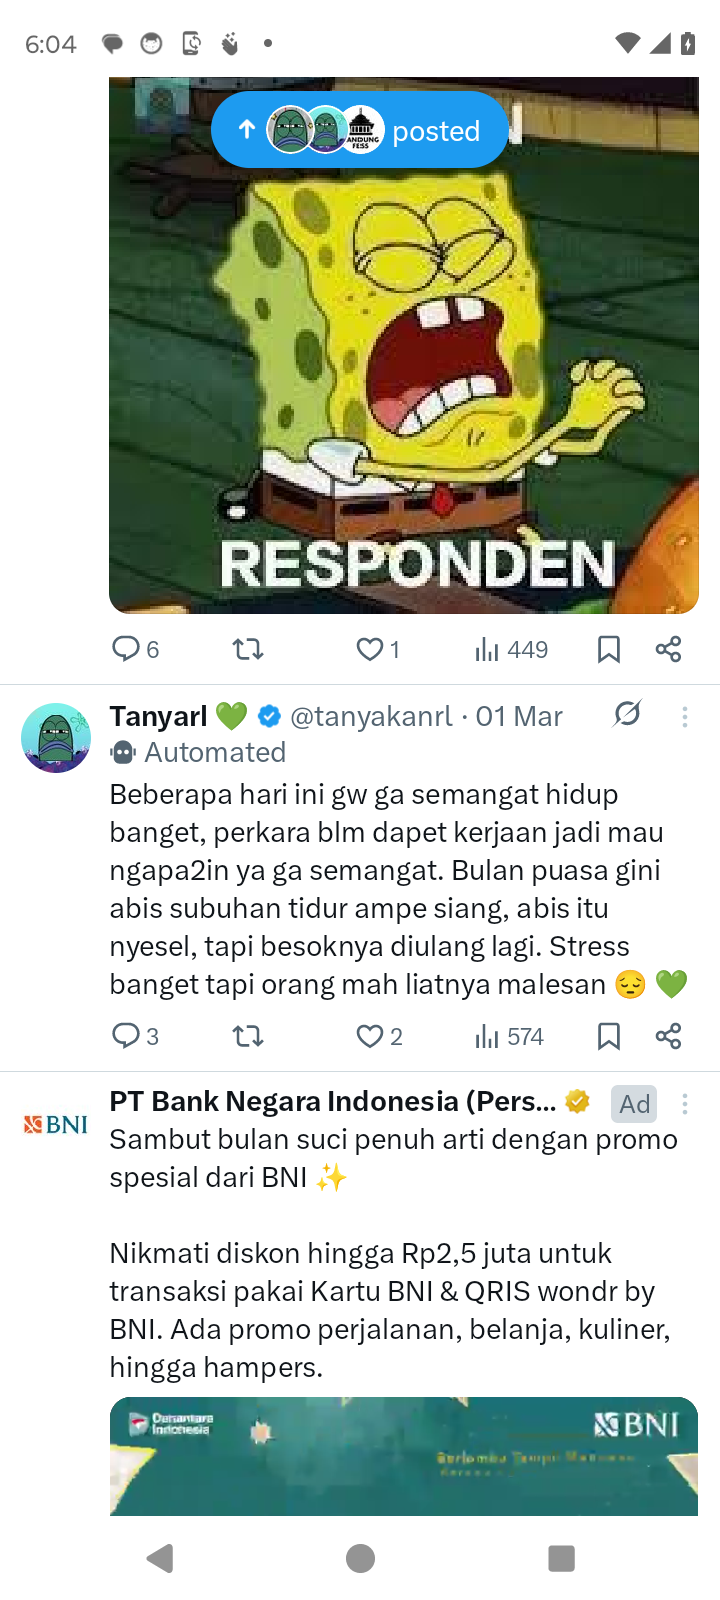Viewport: 720px width, 1600px height.
Task: Tap the Grok icon on Tanyarl post
Action: pos(627,714)
